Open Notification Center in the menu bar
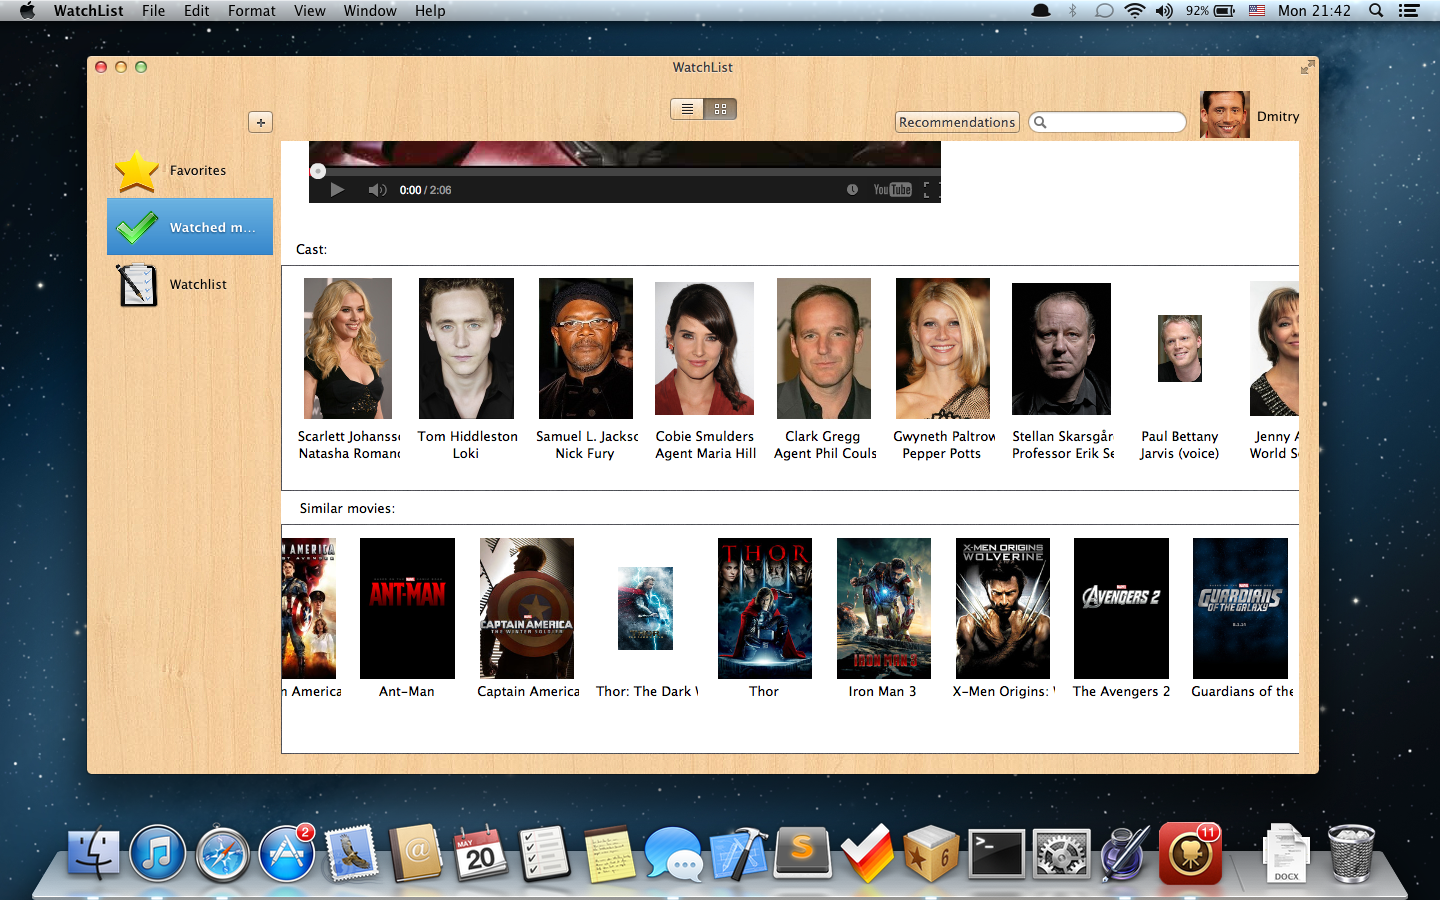This screenshot has width=1440, height=900. tap(1409, 10)
